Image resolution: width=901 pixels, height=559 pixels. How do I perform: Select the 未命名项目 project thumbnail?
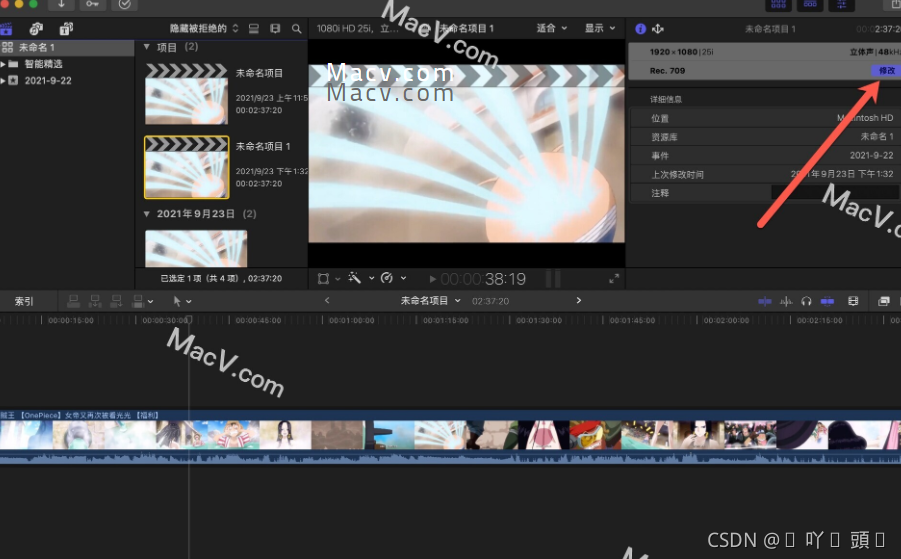[186, 94]
